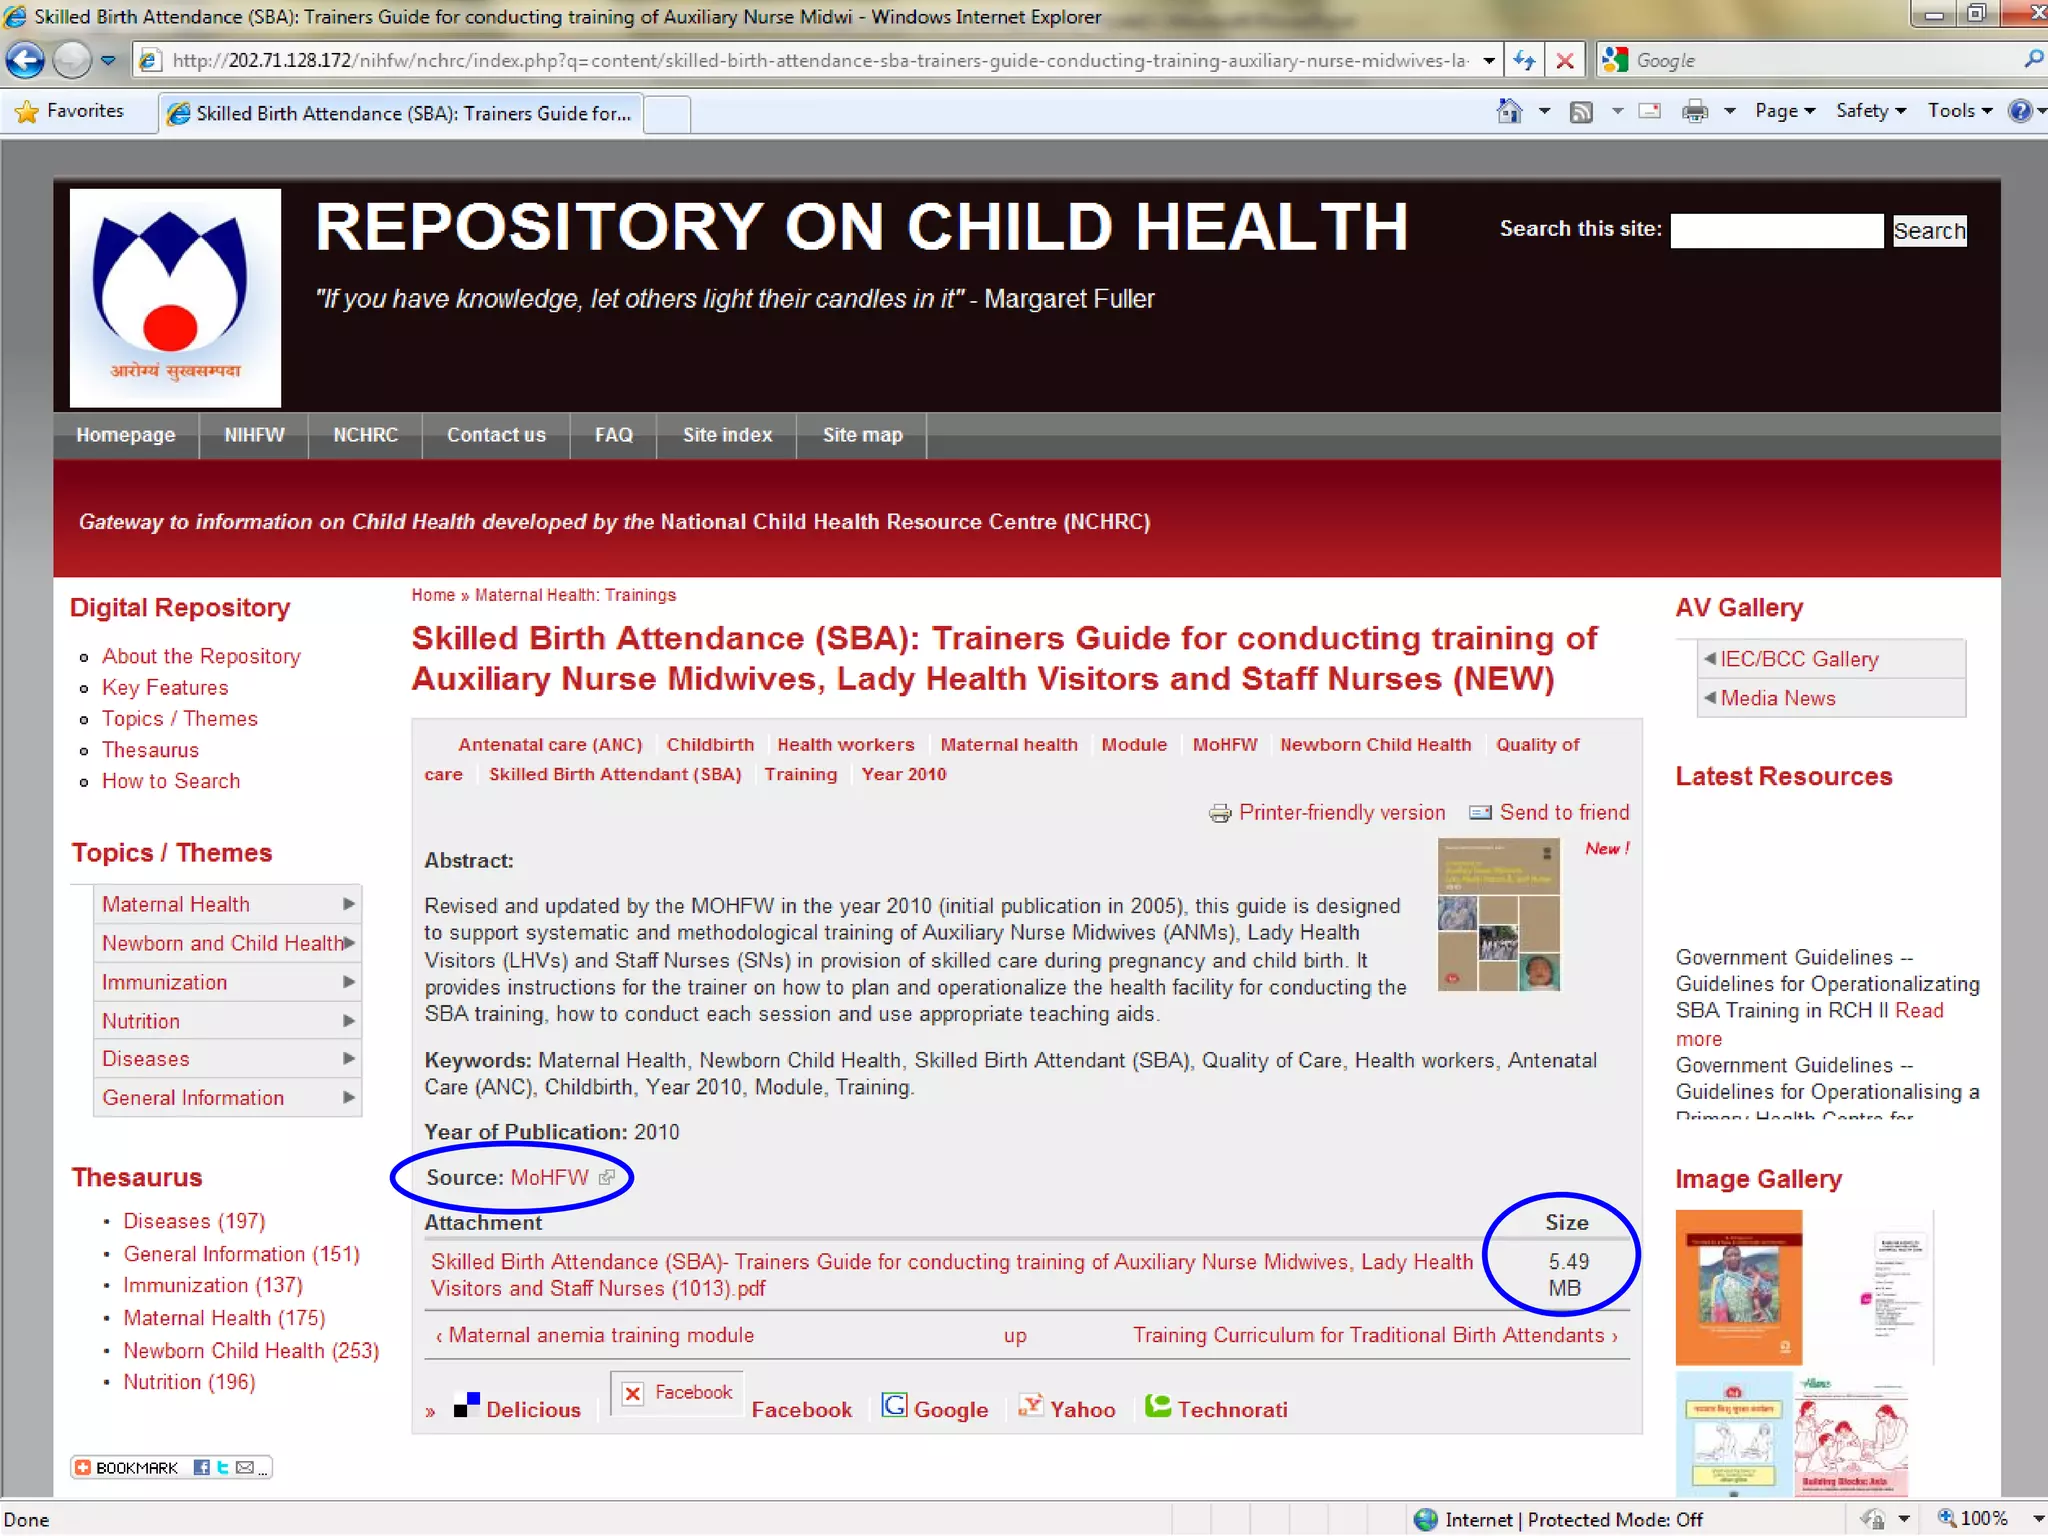
Task: Click the Search this site input field
Action: click(1776, 231)
